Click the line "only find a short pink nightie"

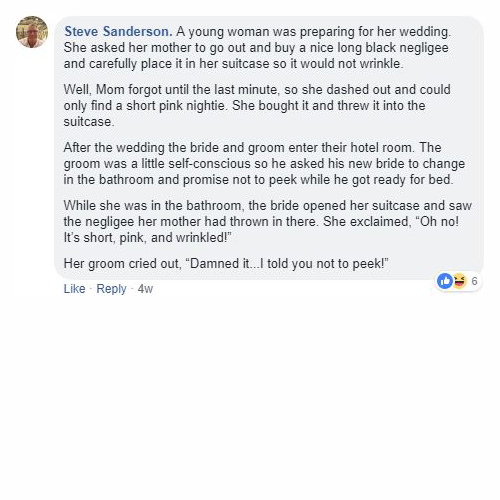coord(244,106)
